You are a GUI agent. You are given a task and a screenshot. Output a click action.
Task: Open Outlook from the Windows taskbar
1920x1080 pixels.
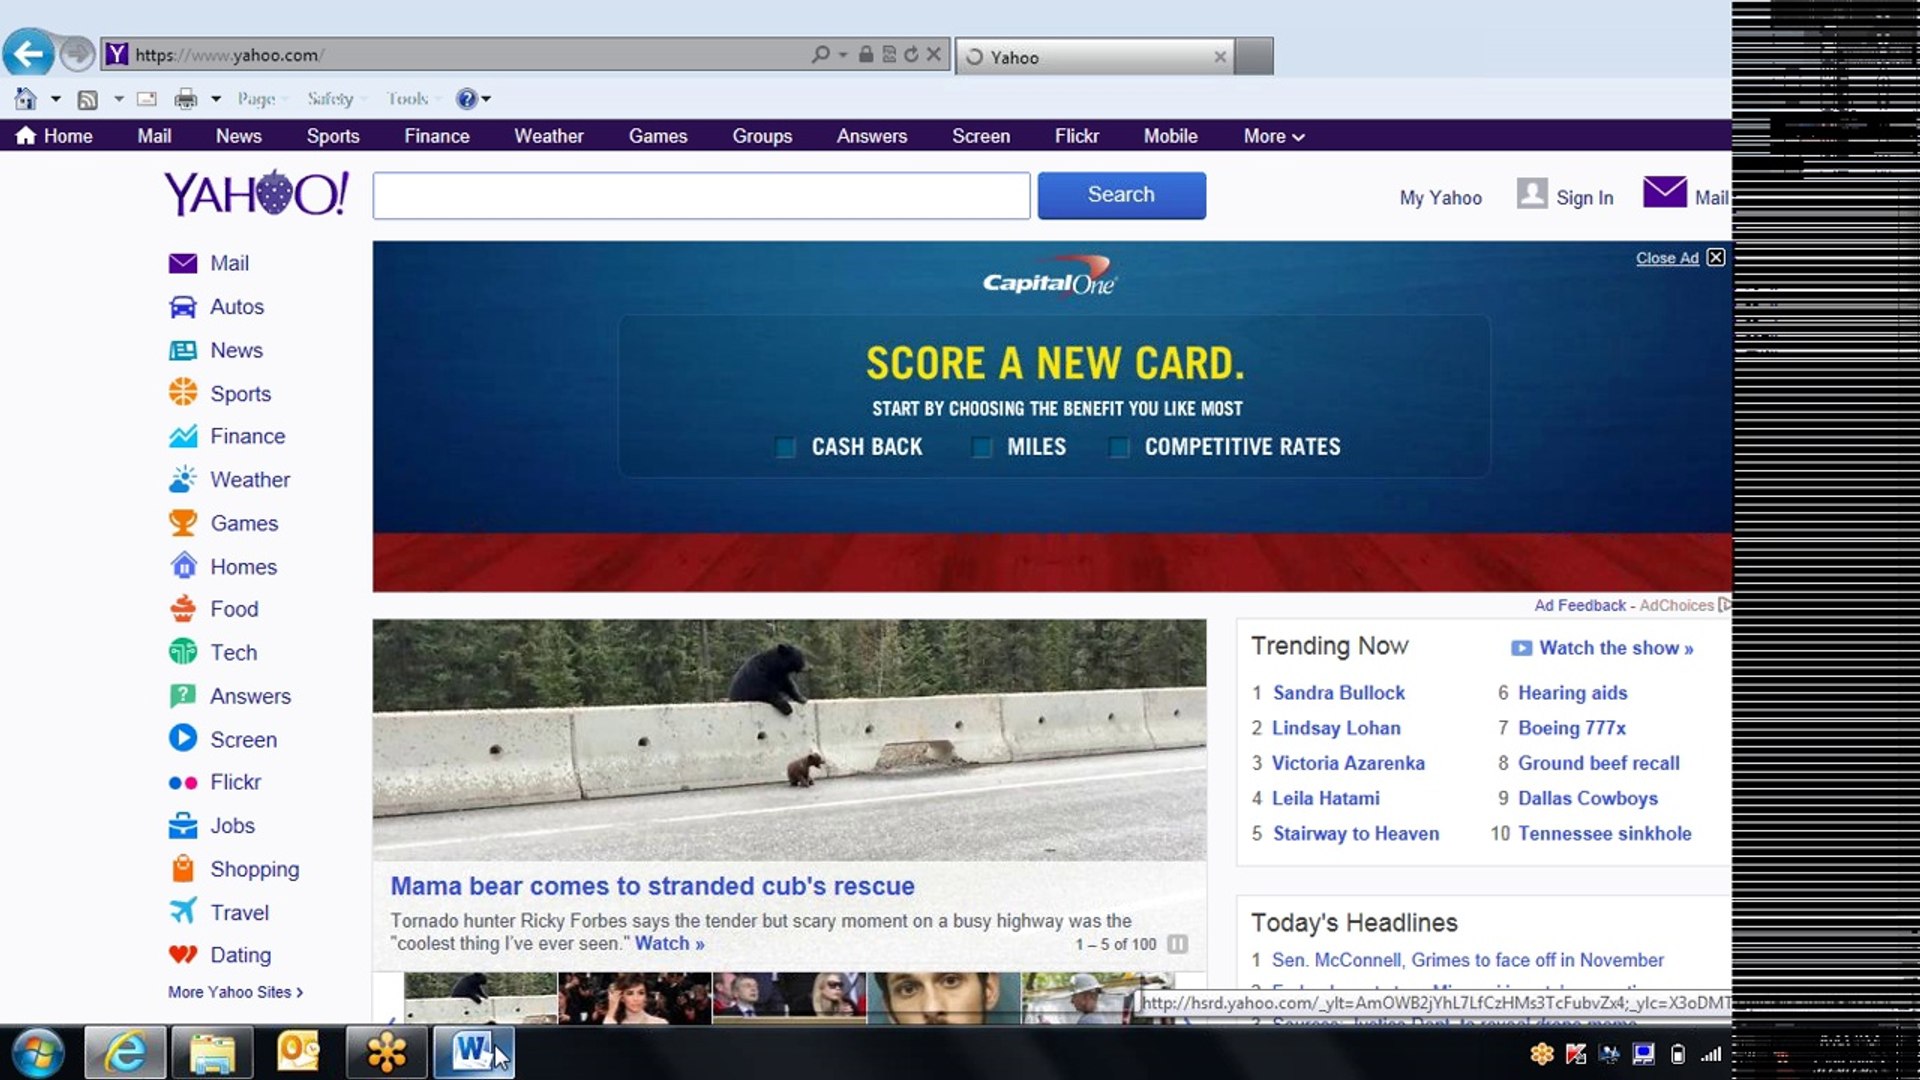coord(298,1052)
